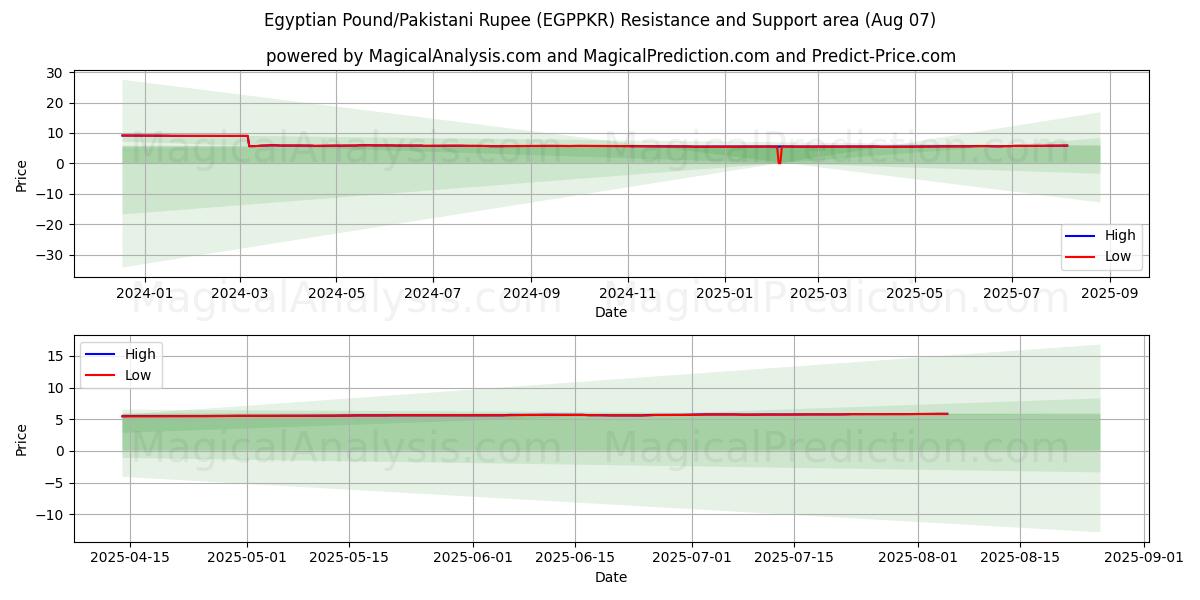The image size is (1200, 600).
Task: Click the '2024-01' date tick label
Action: pyautogui.click(x=145, y=294)
